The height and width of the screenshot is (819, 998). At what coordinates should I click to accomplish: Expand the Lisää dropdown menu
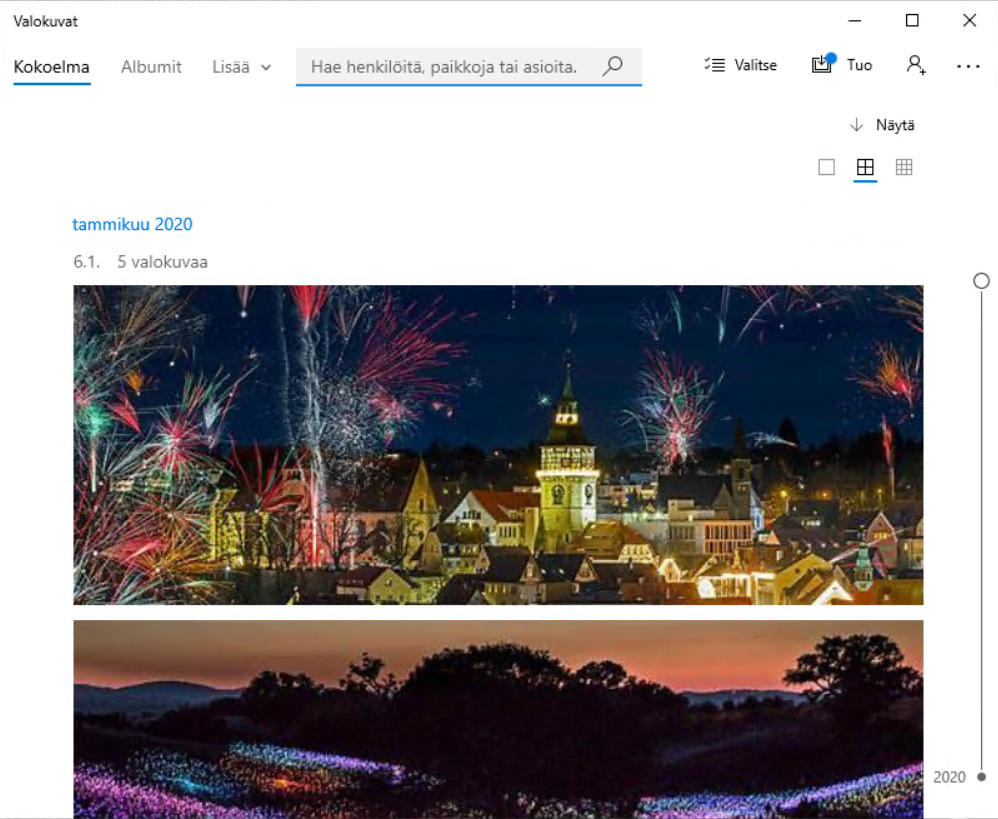tap(242, 67)
